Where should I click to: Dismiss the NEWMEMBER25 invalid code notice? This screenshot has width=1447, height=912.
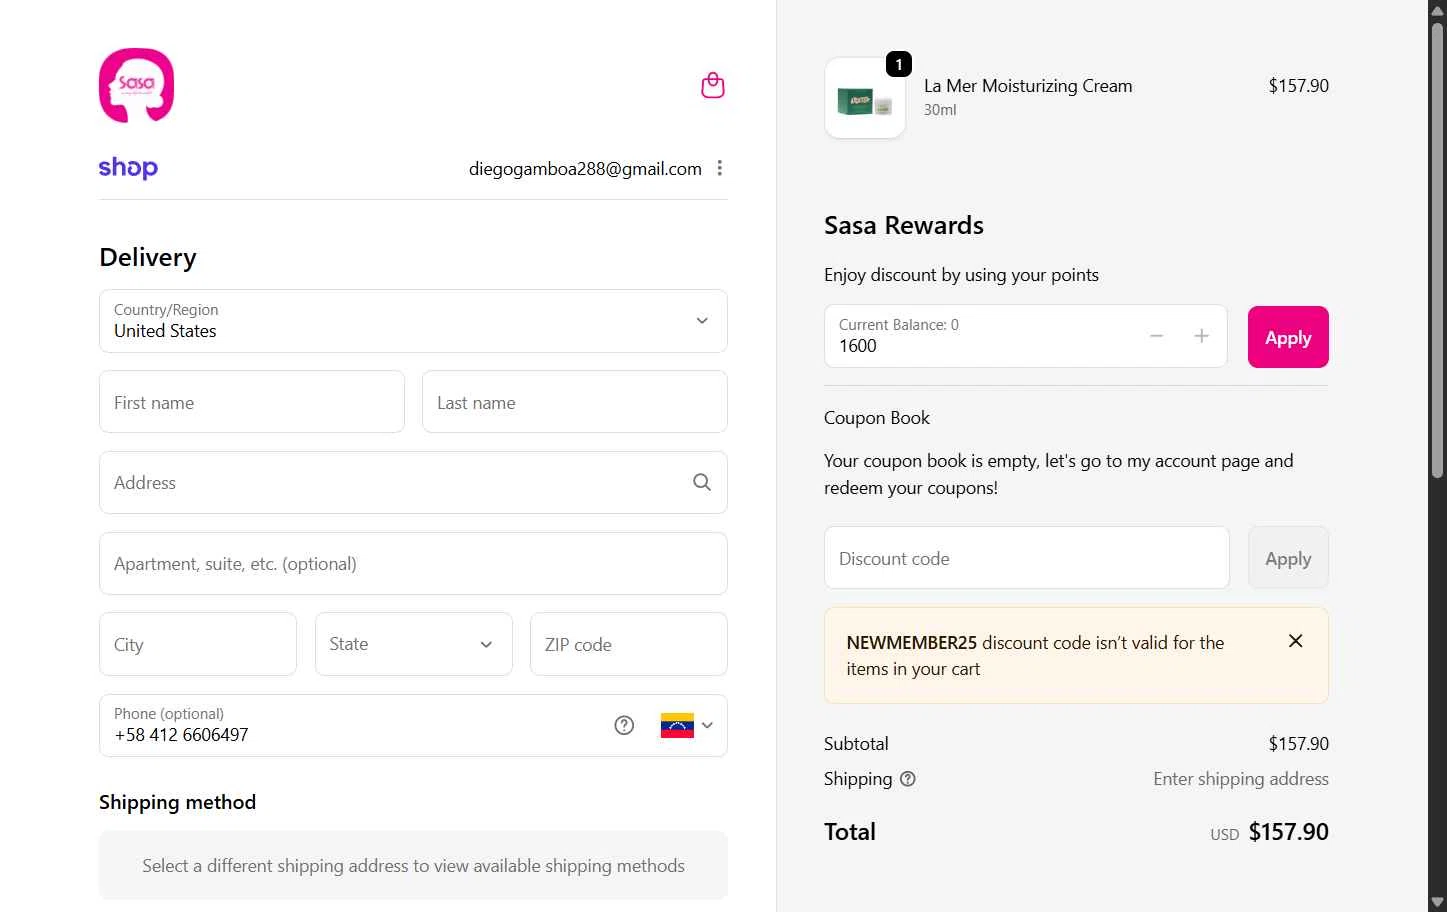(x=1295, y=641)
